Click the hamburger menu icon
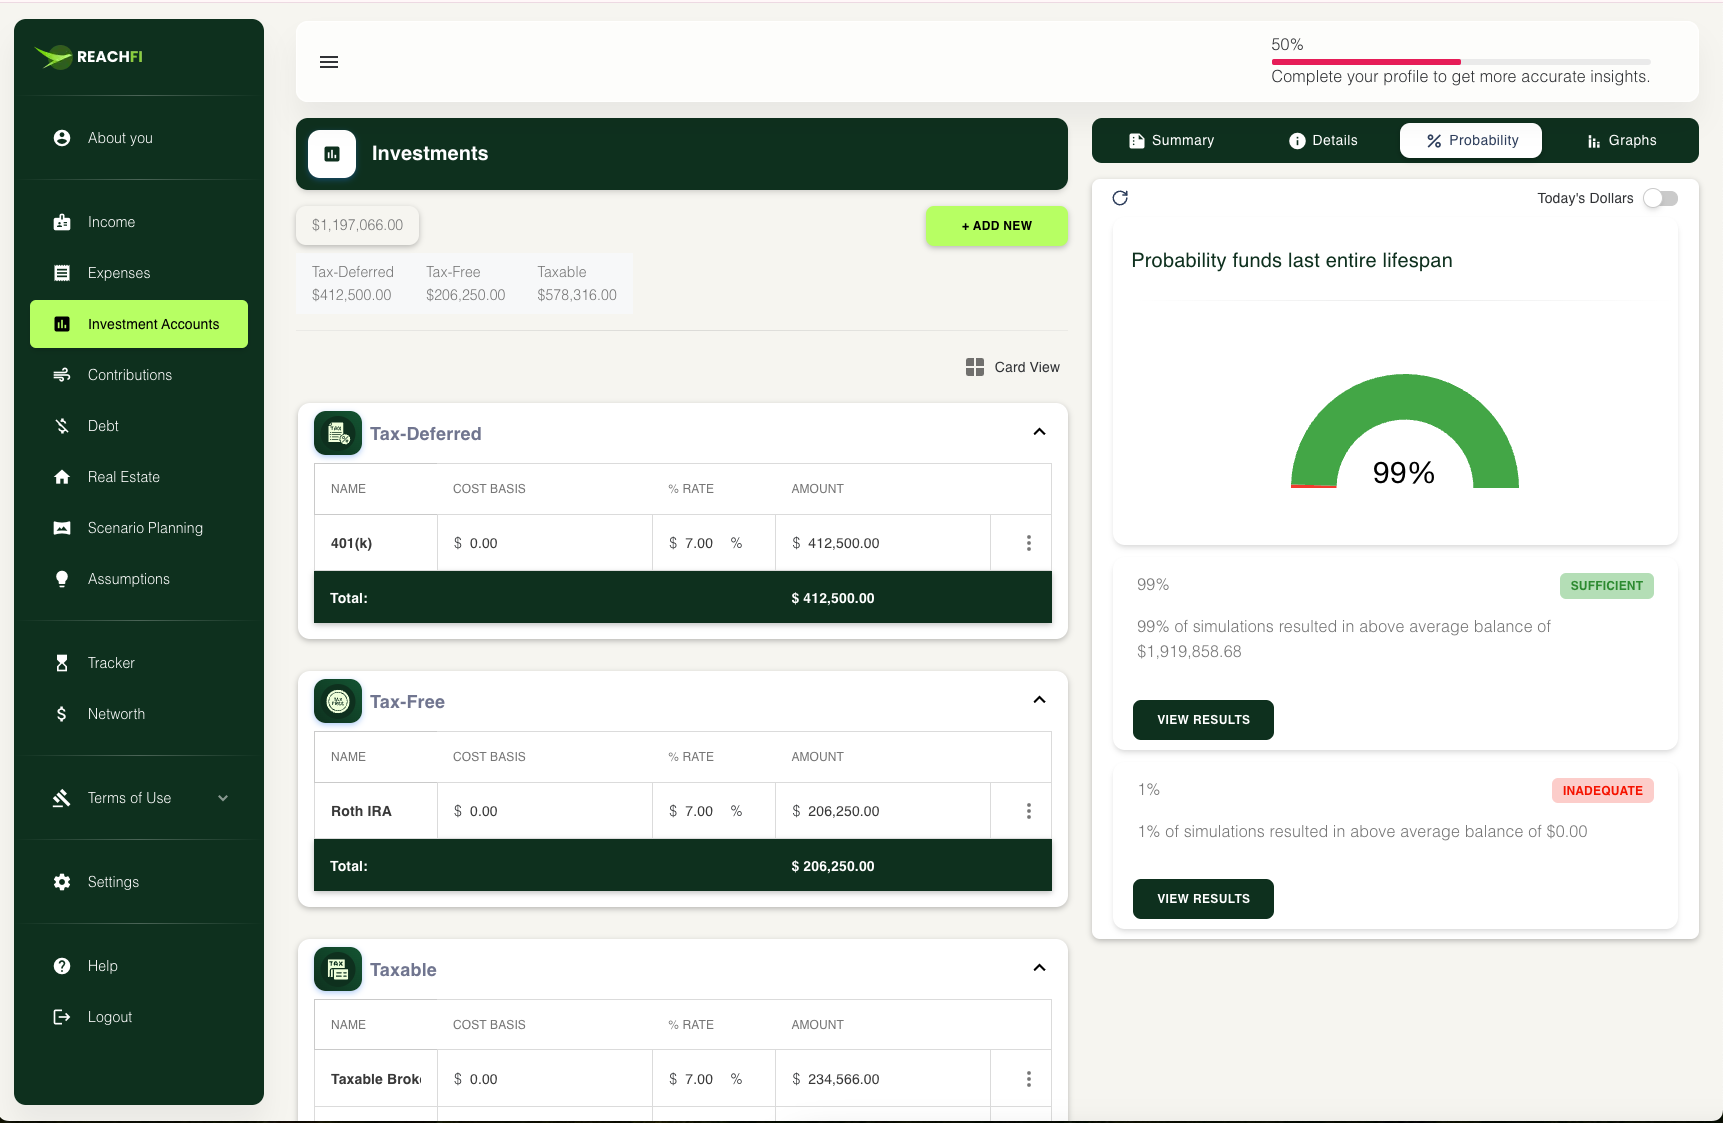Screen dimensions: 1723x1123 (329, 62)
